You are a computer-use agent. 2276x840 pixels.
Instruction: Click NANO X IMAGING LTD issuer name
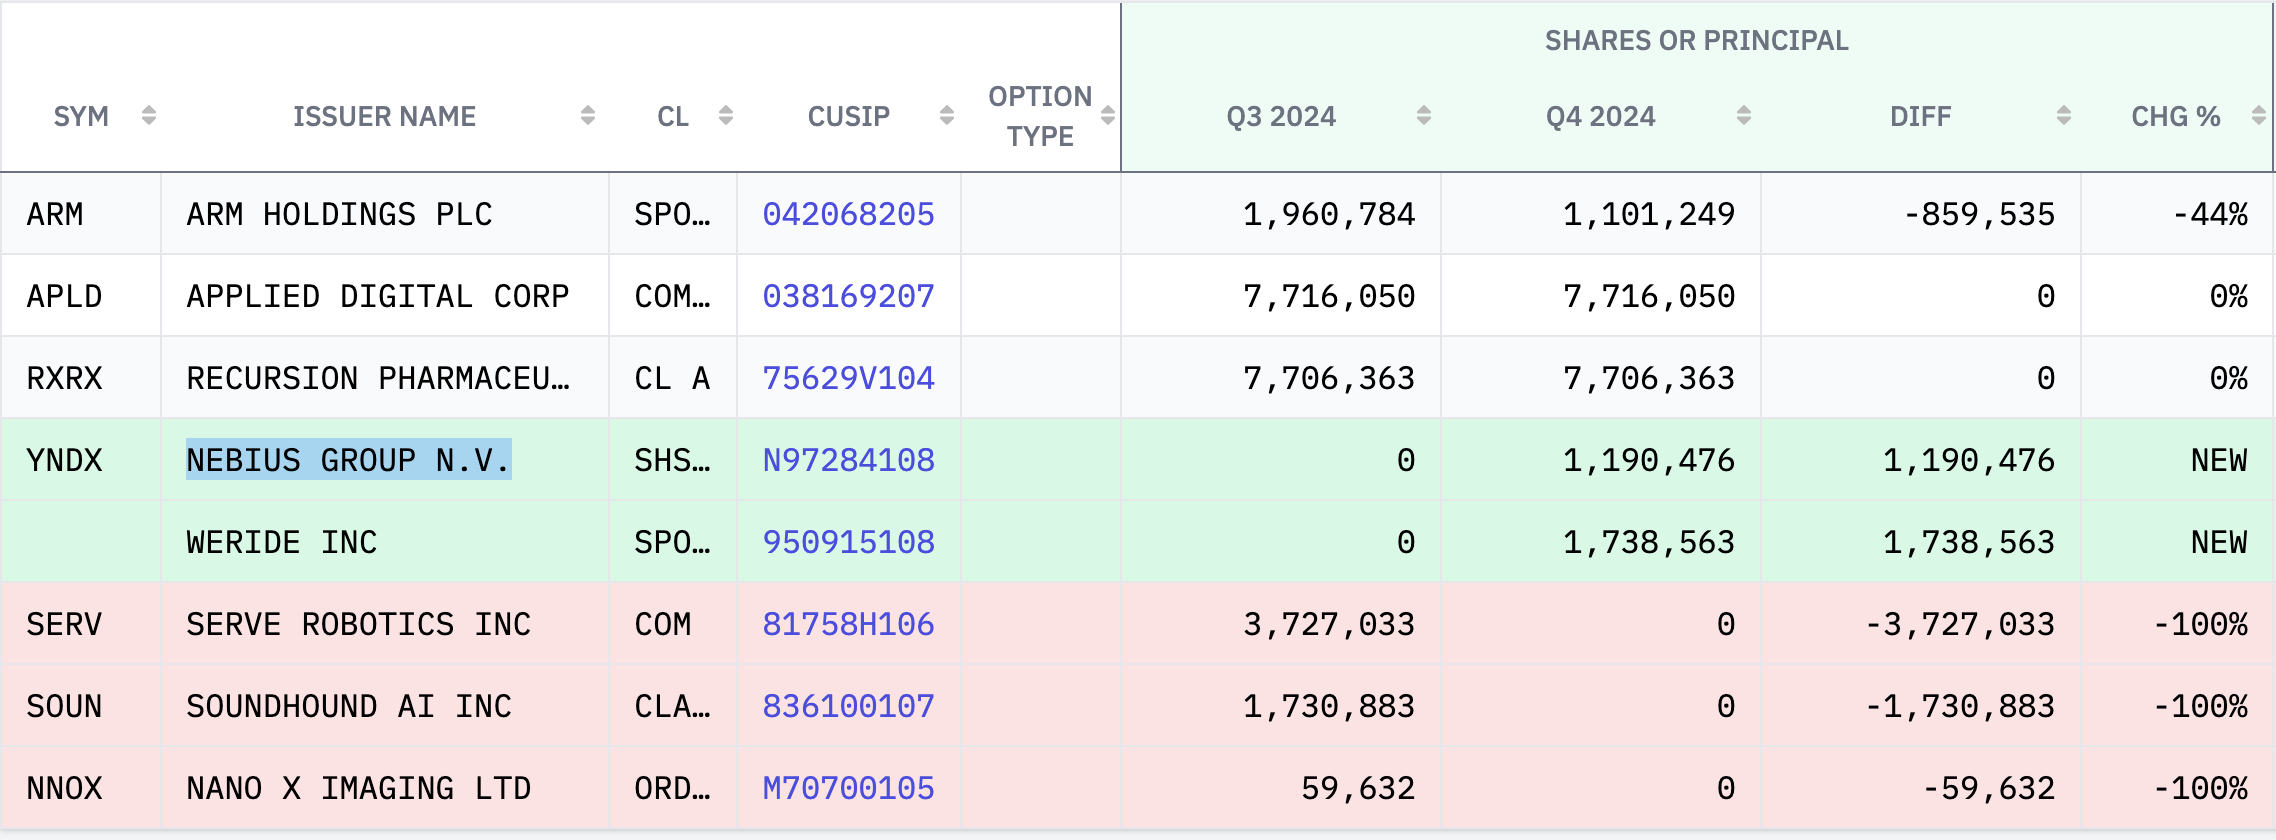(x=359, y=788)
